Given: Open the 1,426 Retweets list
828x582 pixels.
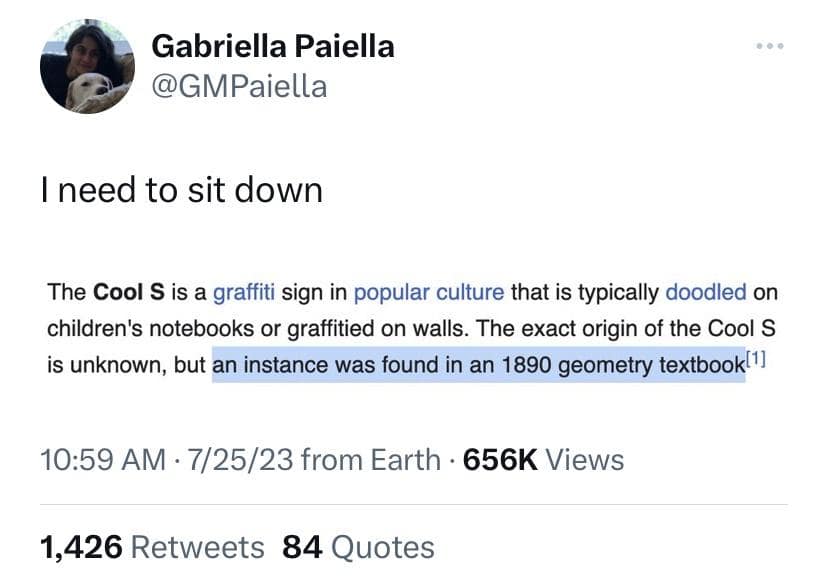Looking at the screenshot, I should (x=152, y=547).
